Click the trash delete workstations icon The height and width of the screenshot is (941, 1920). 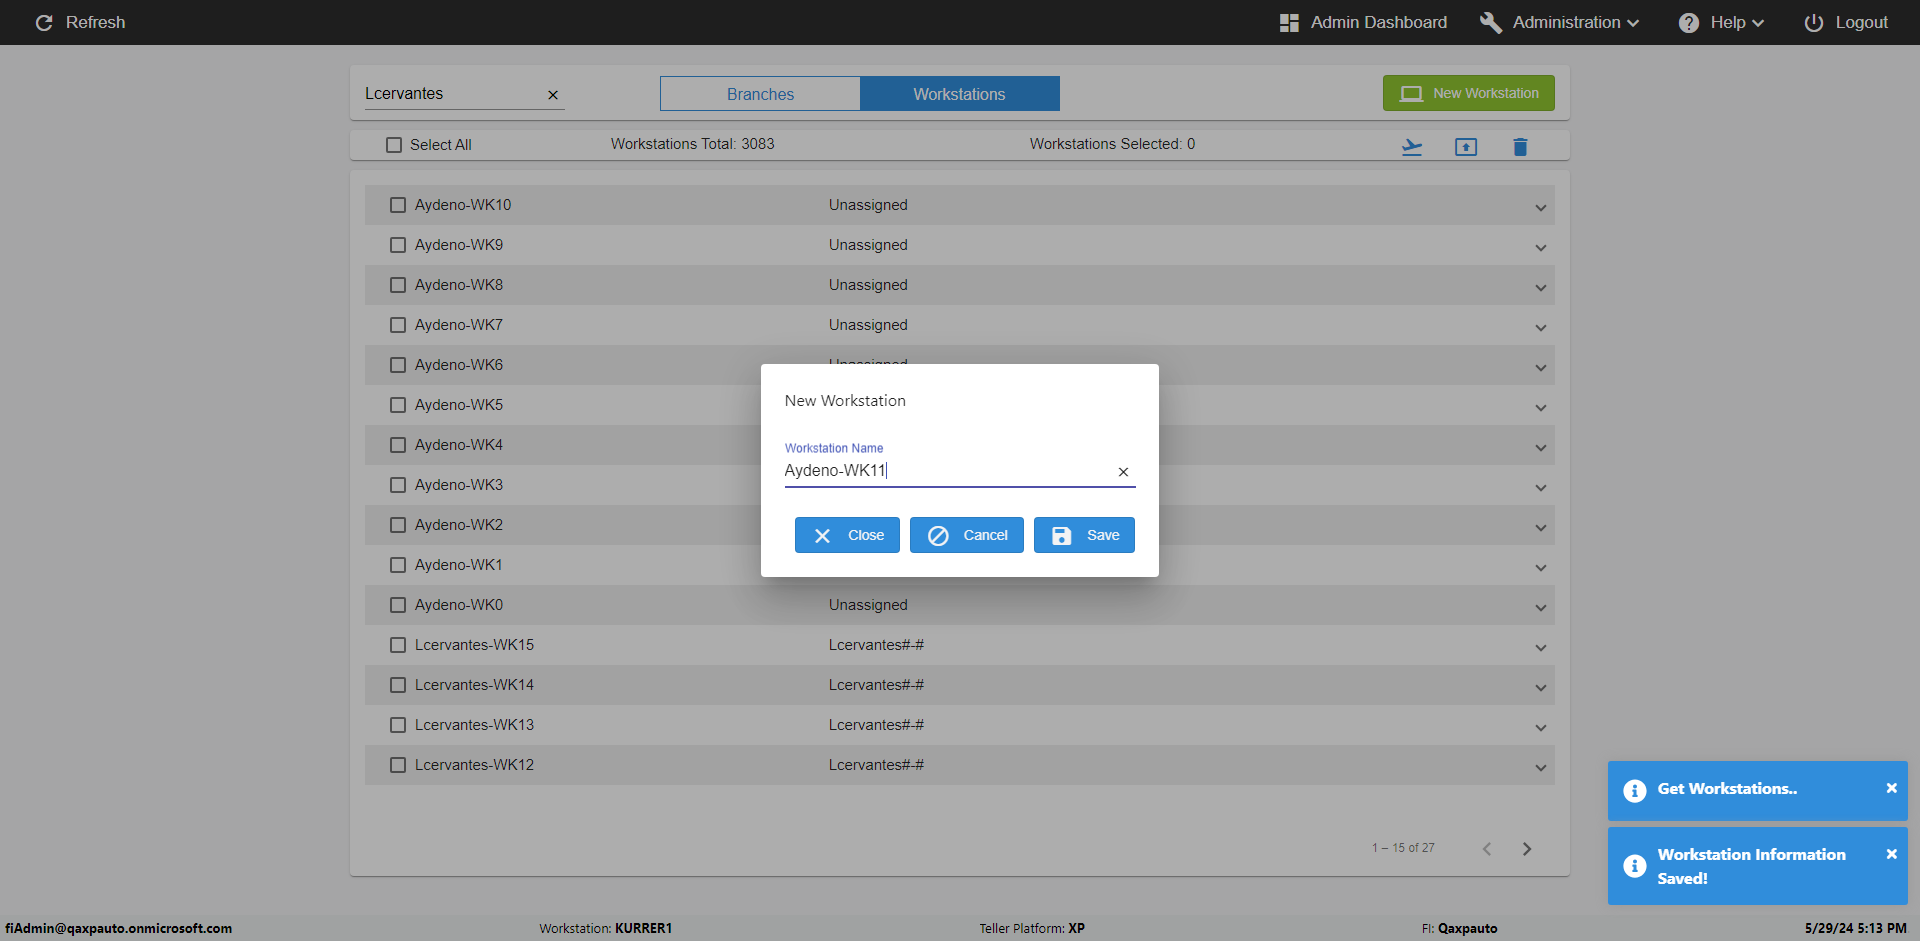(1520, 147)
